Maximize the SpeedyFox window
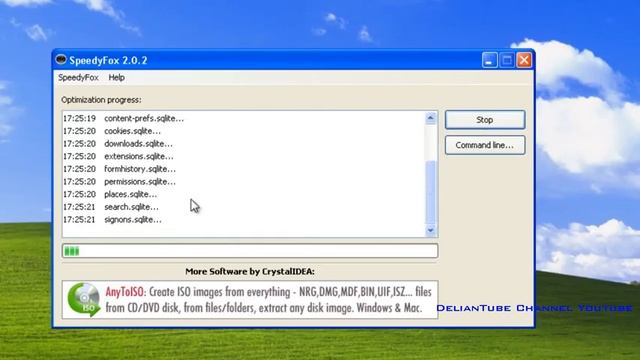This screenshot has width=640, height=360. click(x=507, y=60)
